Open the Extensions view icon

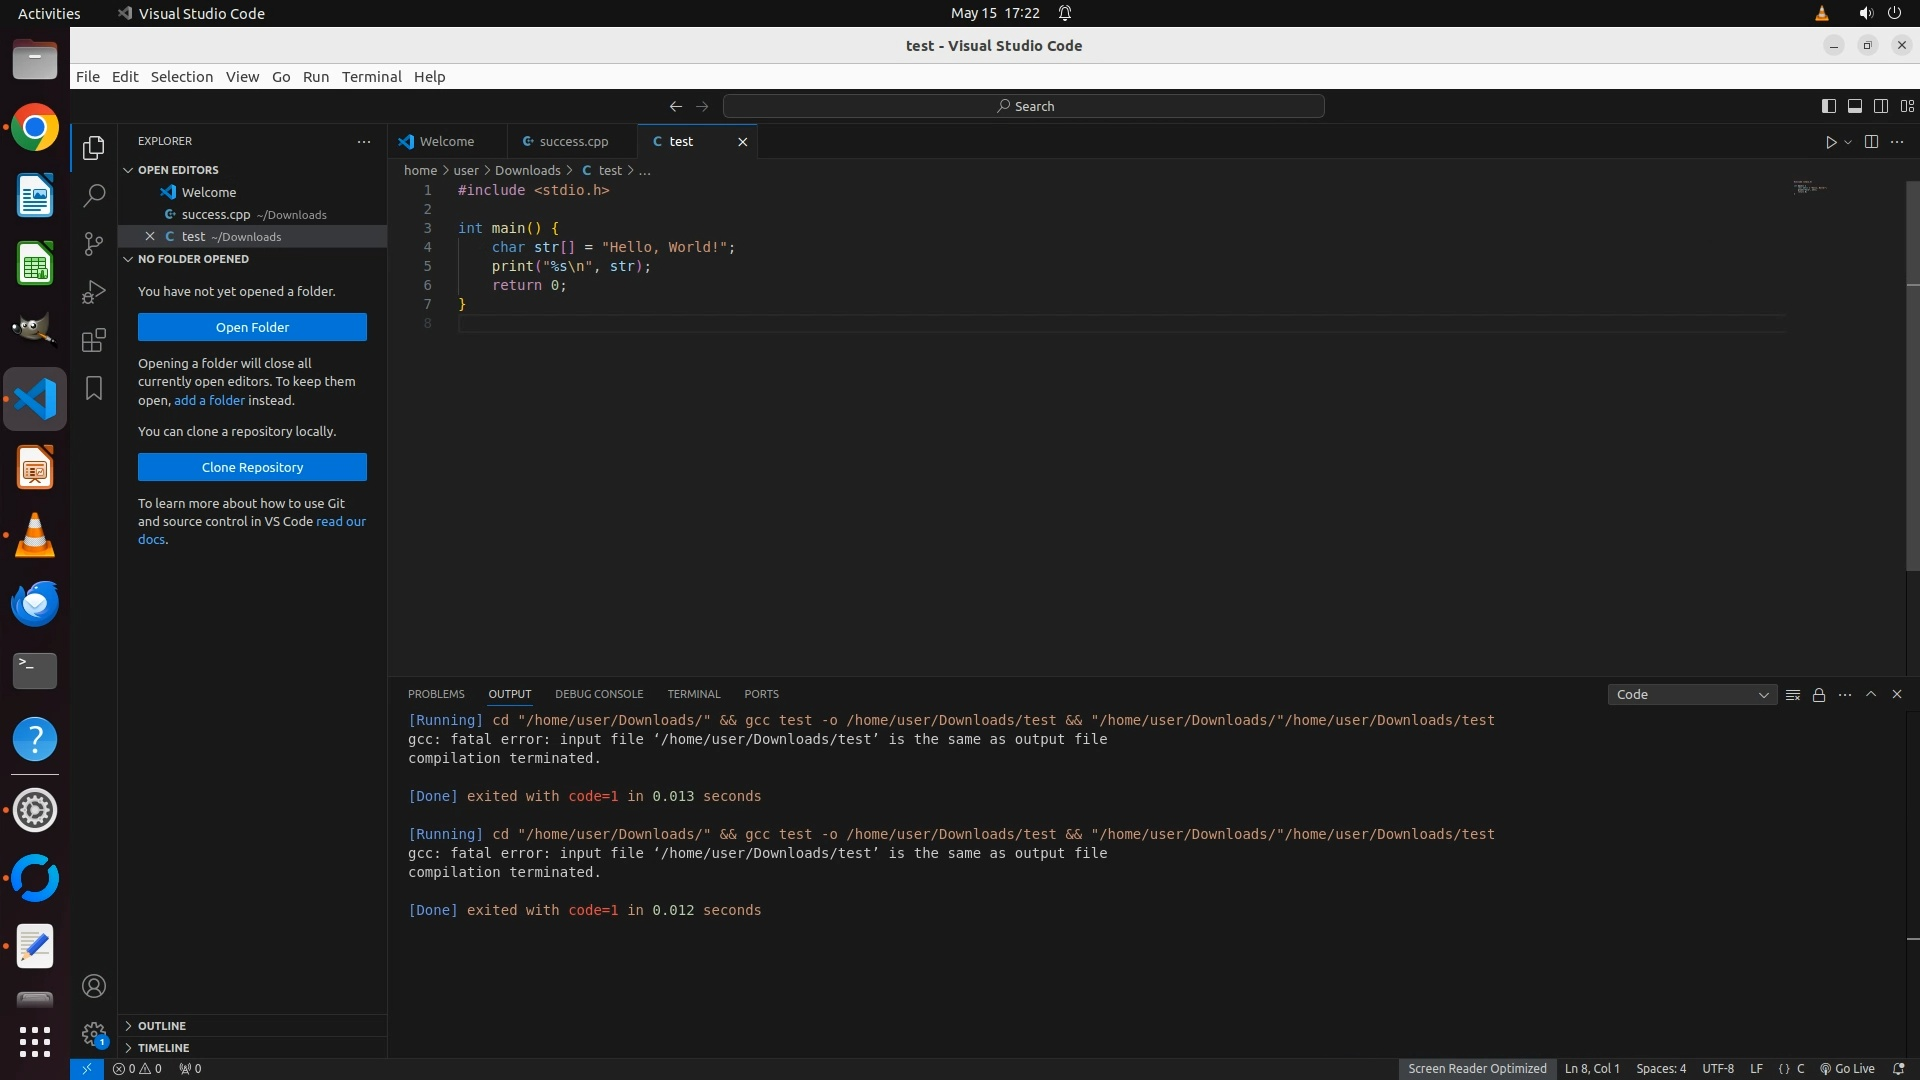coord(94,340)
